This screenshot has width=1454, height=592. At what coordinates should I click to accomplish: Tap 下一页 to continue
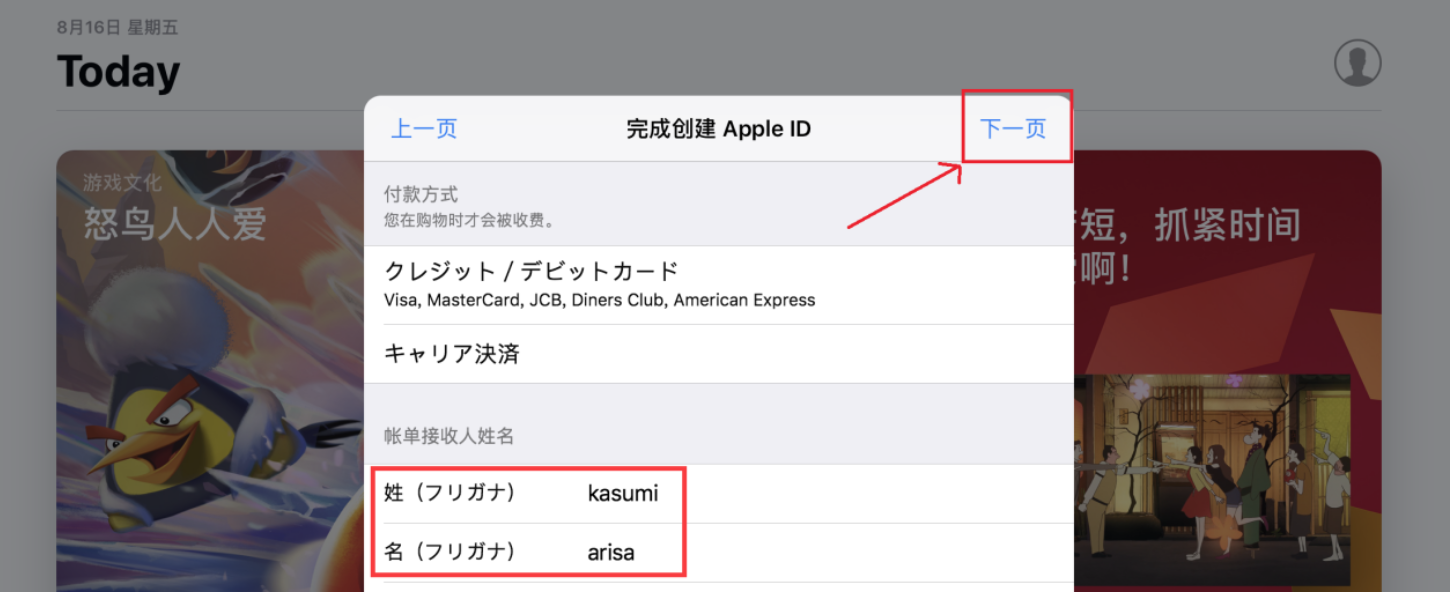[x=1013, y=129]
